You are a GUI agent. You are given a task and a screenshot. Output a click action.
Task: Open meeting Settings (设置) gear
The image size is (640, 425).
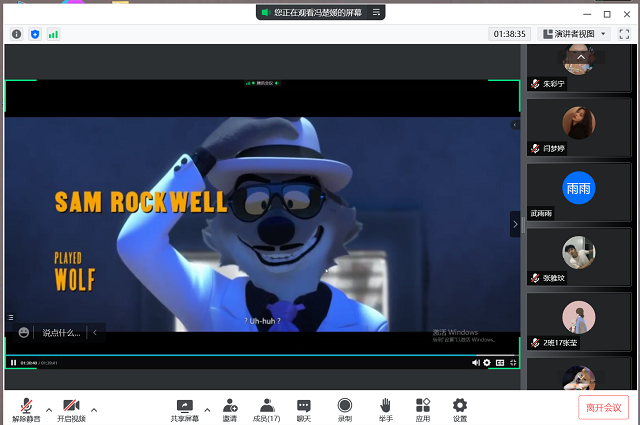coord(460,407)
